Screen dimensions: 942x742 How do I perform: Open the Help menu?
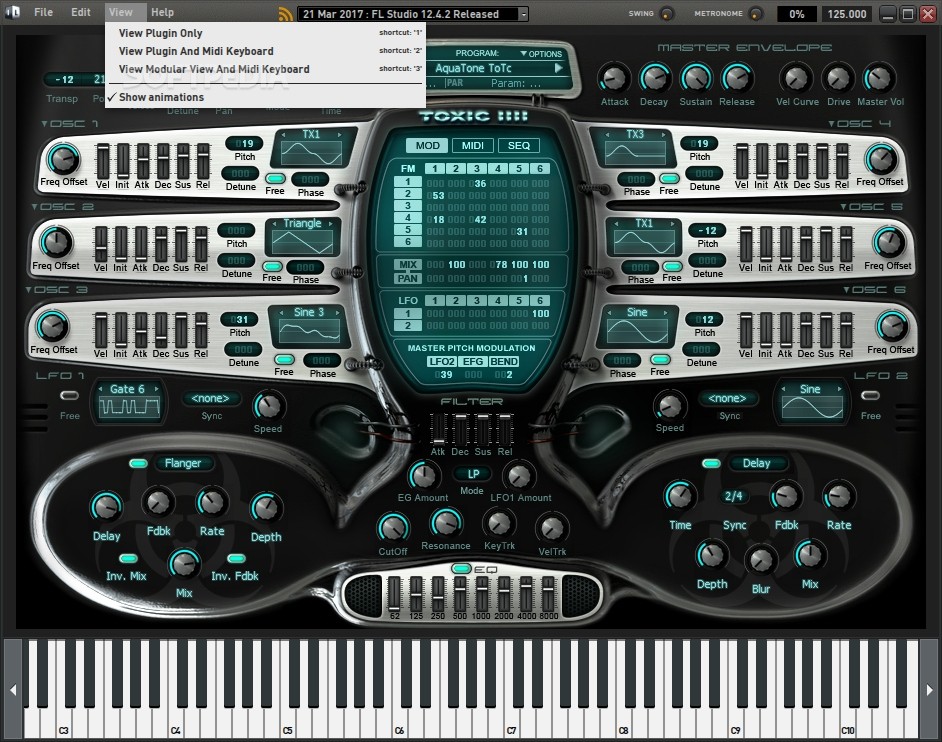tap(162, 12)
